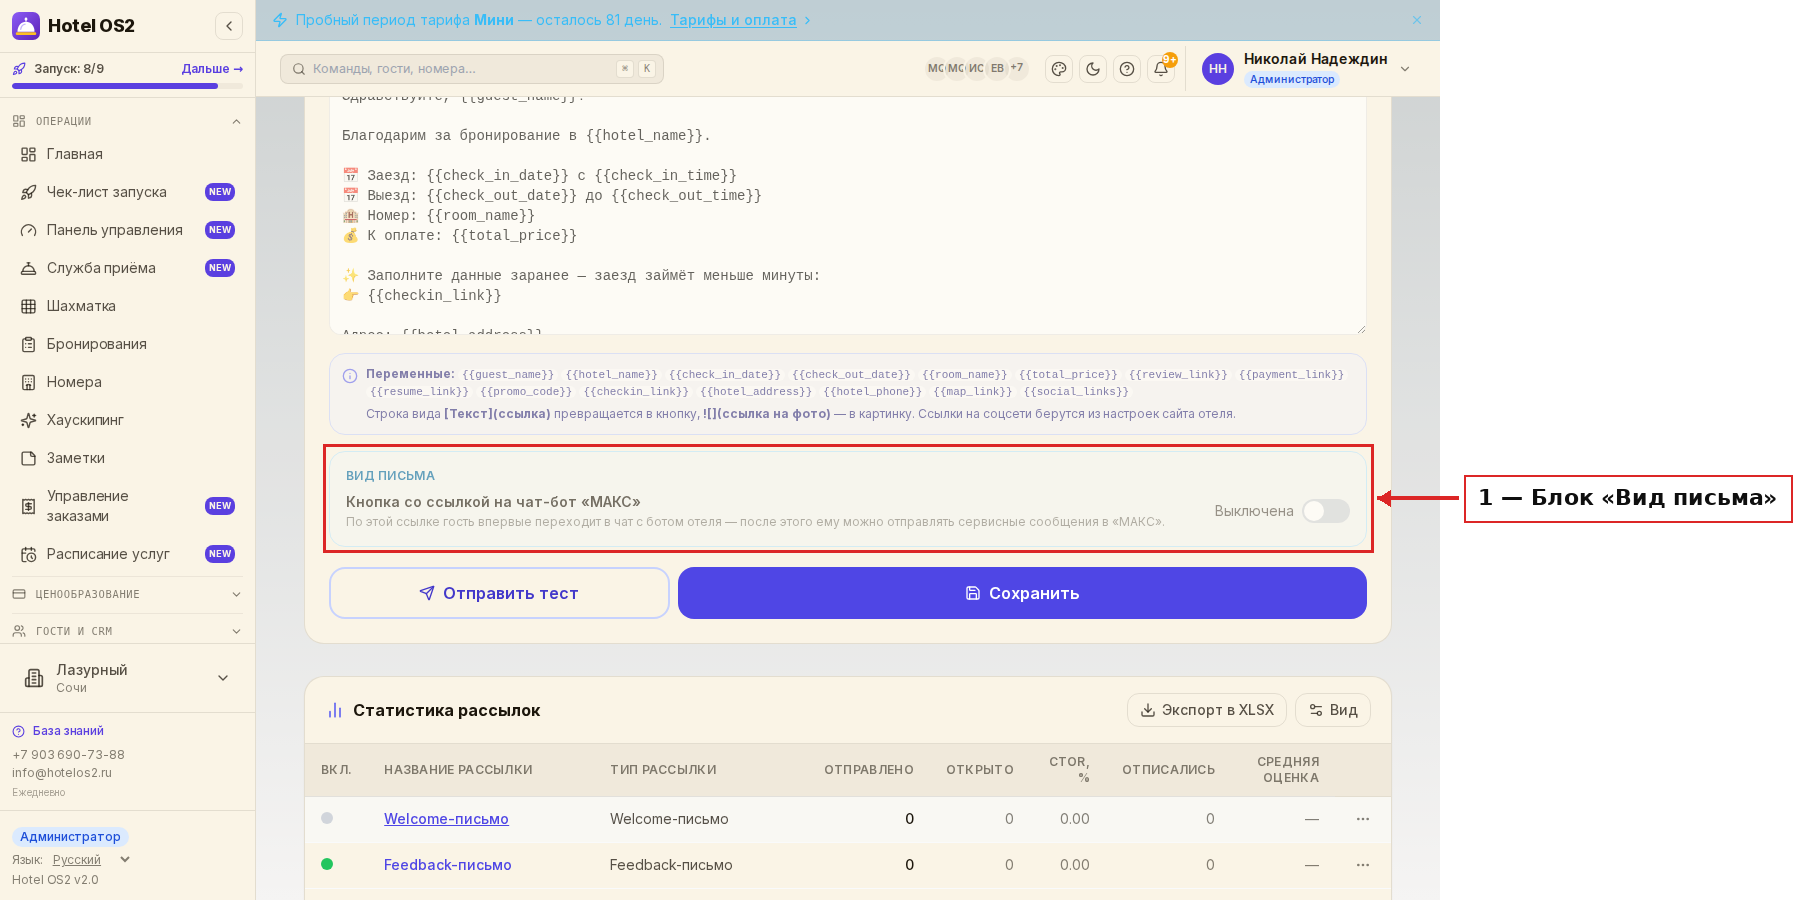Toggle dark mode moon icon
The width and height of the screenshot is (1816, 900).
1093,69
